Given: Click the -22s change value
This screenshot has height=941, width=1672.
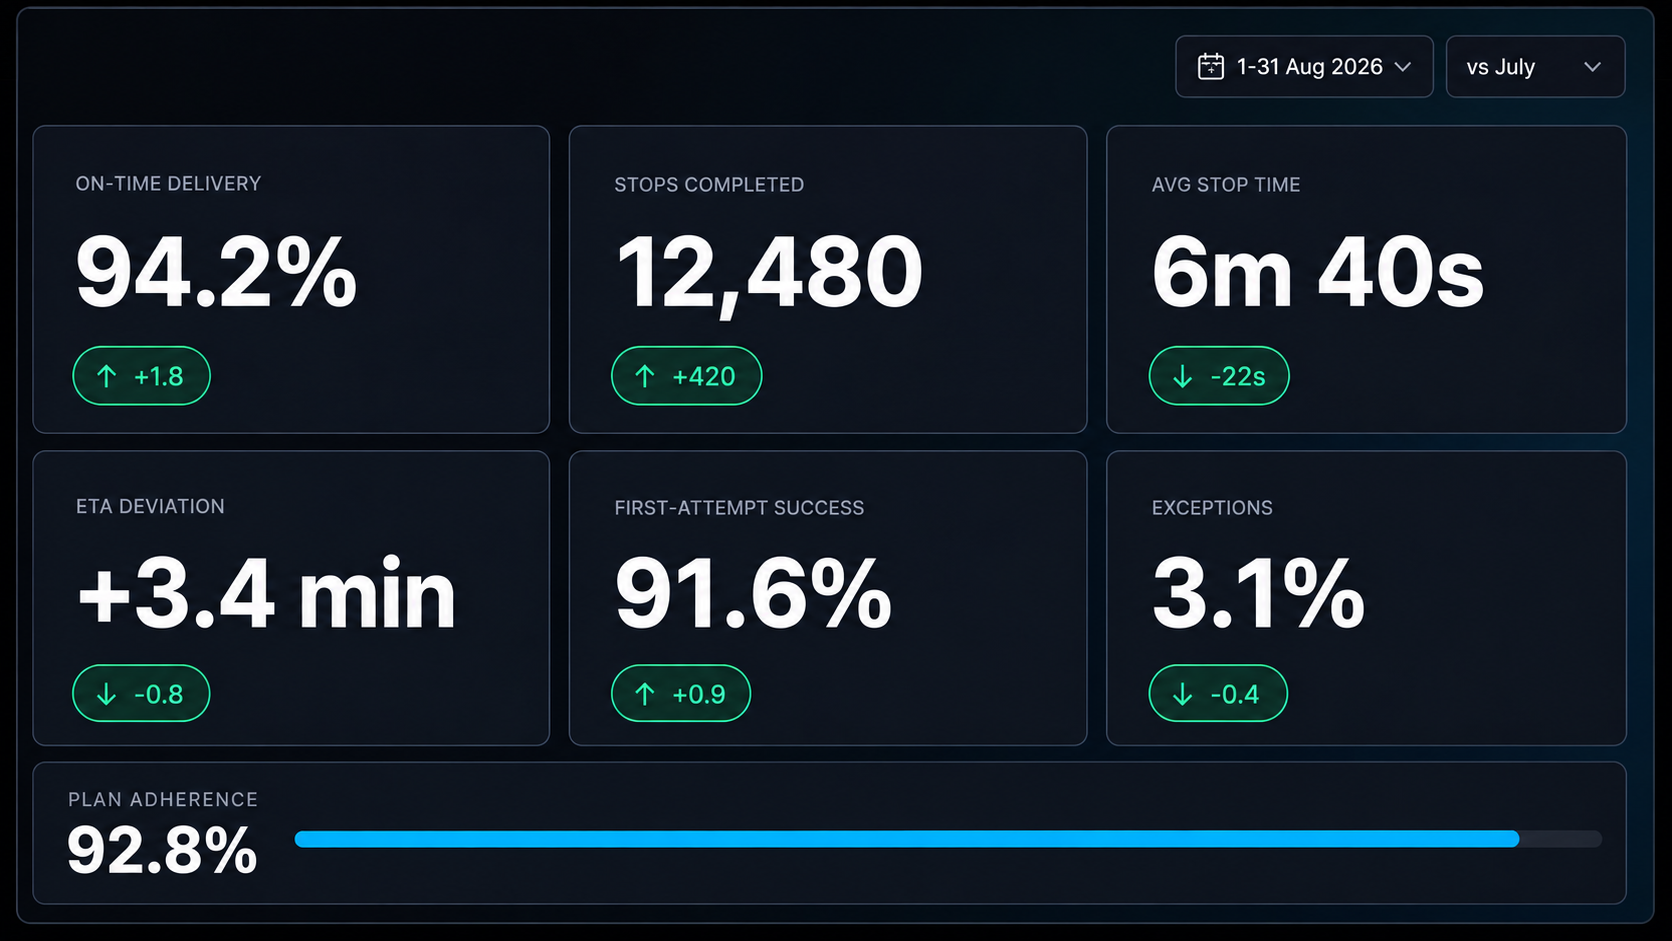Looking at the screenshot, I should 1238,376.
